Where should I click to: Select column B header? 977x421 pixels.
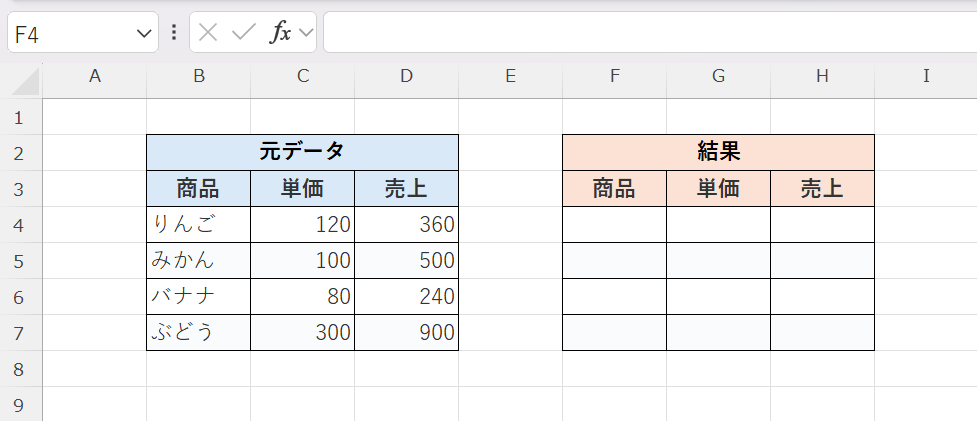[x=198, y=76]
